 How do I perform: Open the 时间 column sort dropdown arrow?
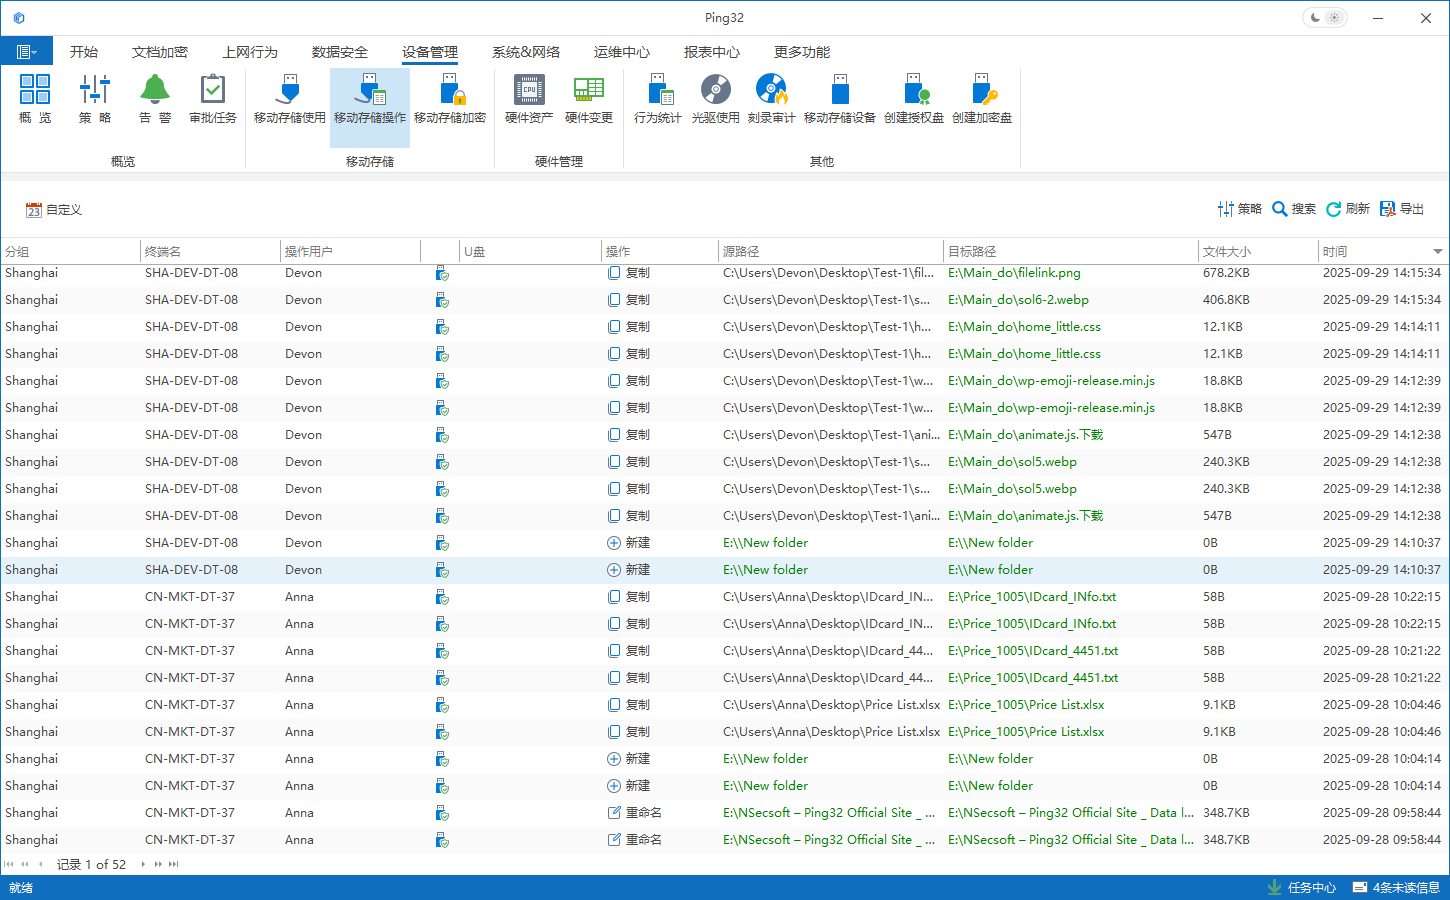pos(1437,252)
